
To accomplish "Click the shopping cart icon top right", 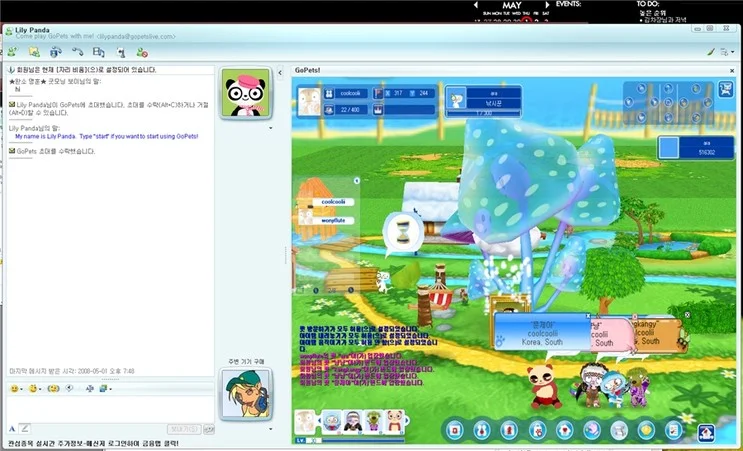I will tap(725, 89).
